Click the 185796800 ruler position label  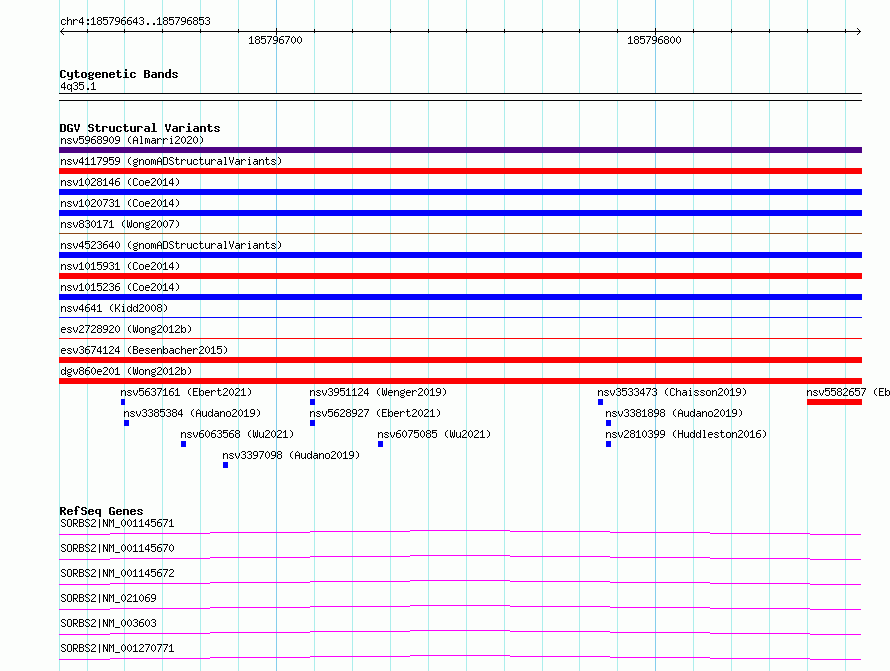(654, 40)
